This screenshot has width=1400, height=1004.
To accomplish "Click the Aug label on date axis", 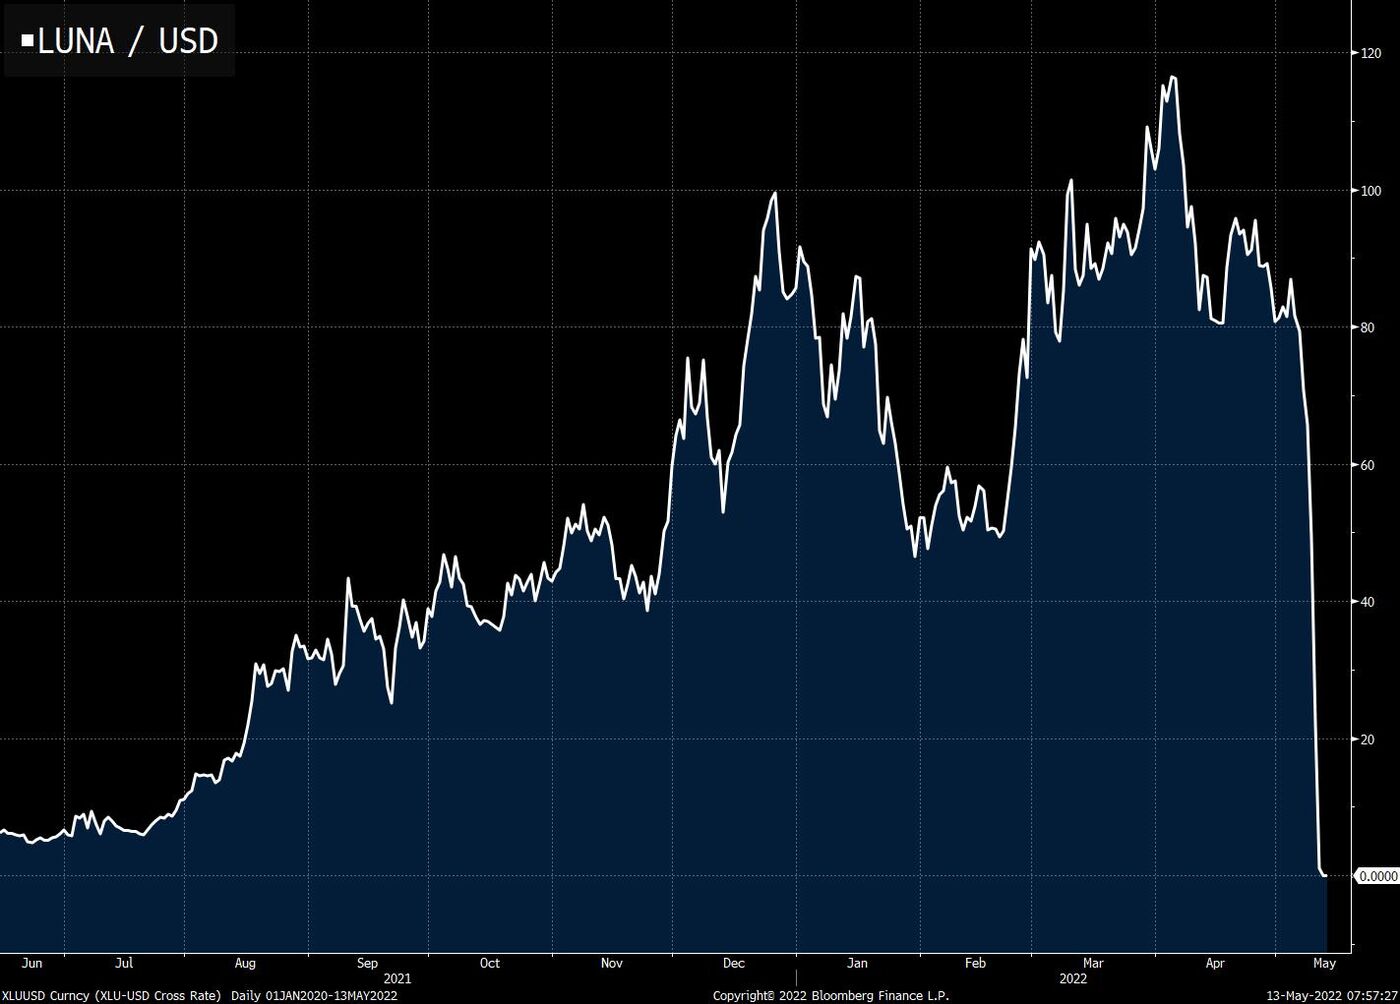I will (x=245, y=963).
